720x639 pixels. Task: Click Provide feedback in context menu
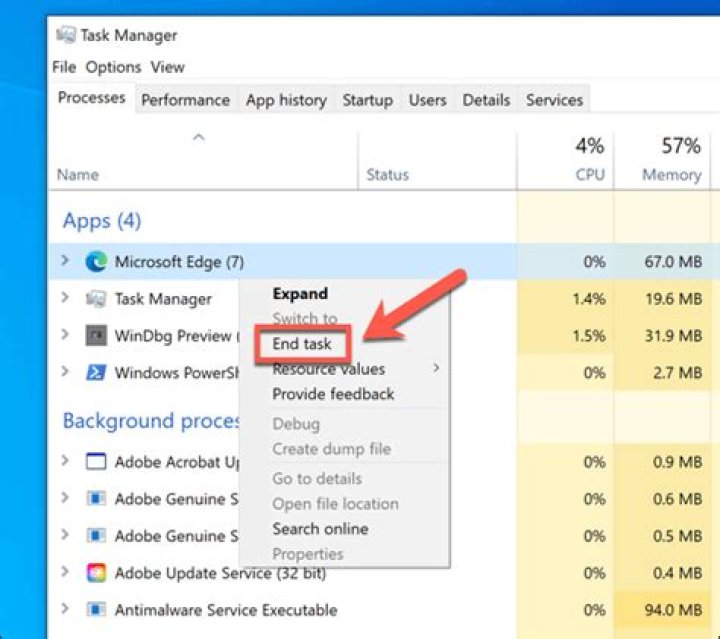point(333,394)
